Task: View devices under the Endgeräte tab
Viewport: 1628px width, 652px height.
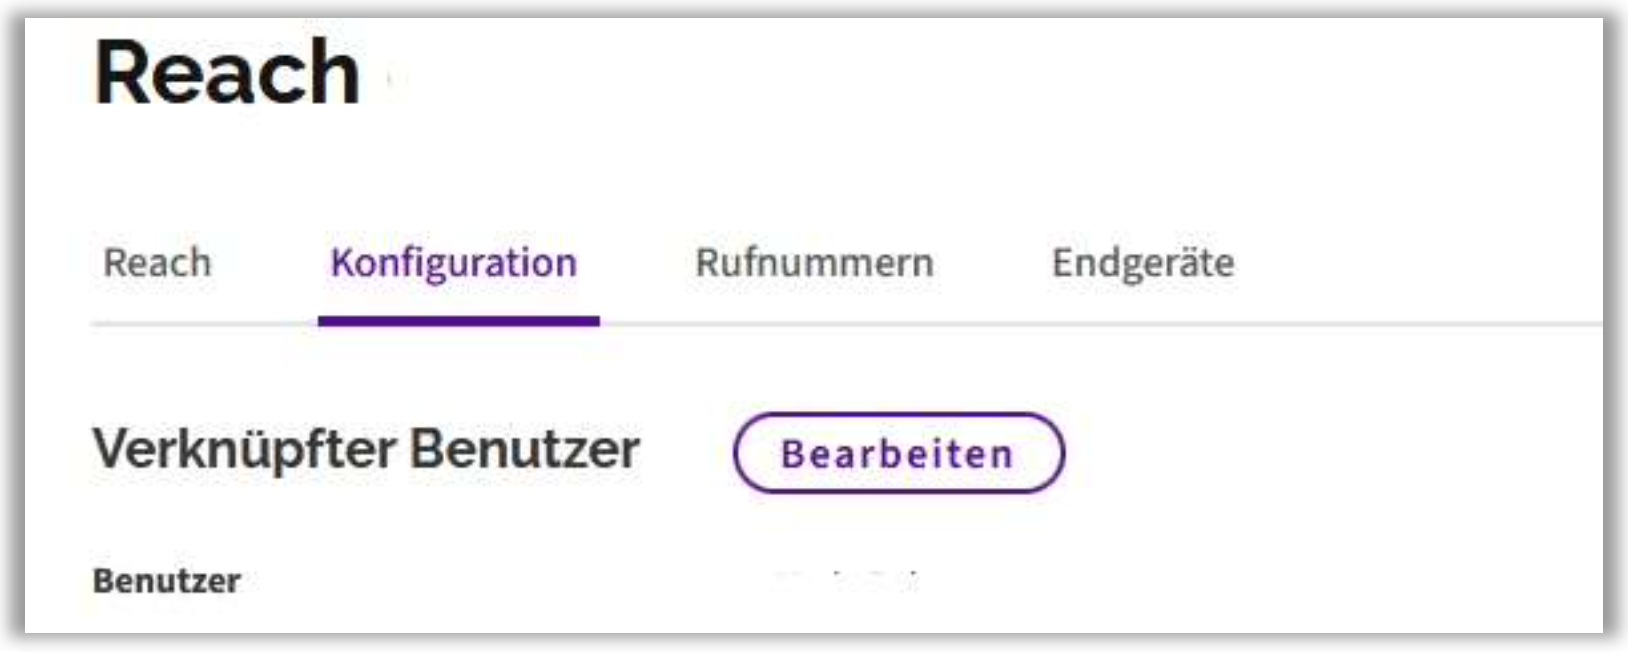Action: coord(1142,263)
